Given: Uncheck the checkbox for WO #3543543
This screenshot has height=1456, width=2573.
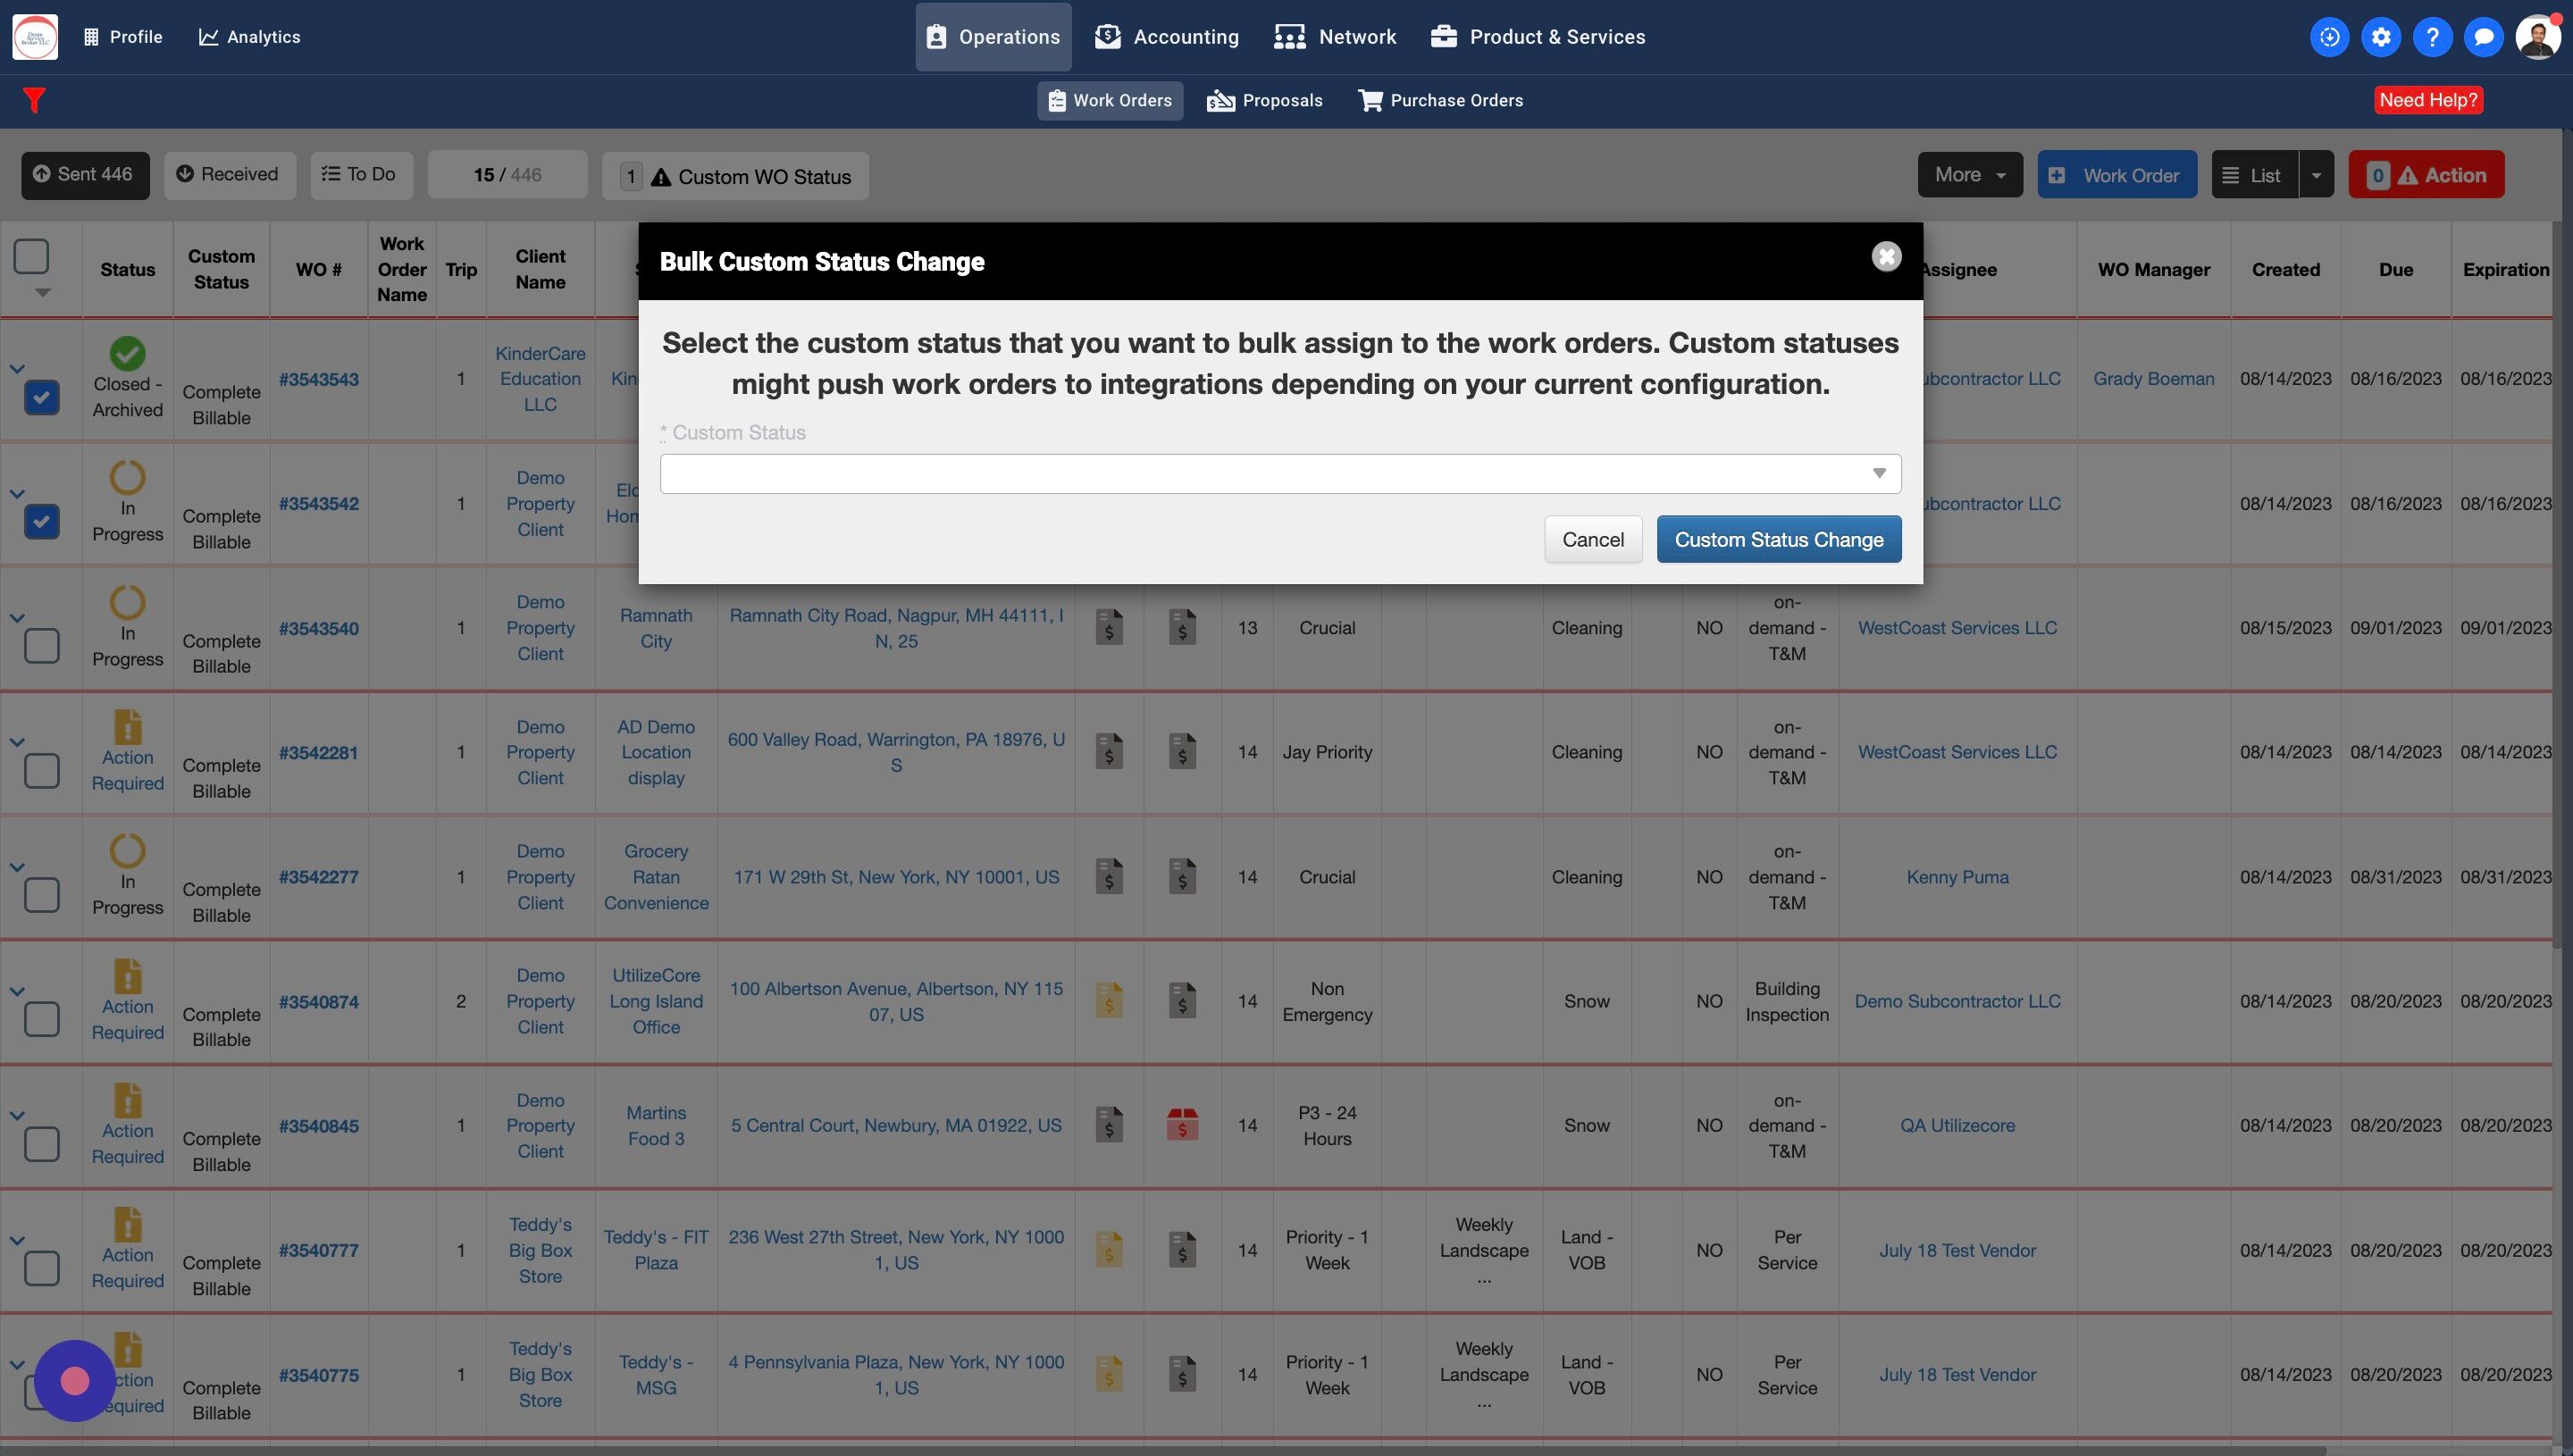Looking at the screenshot, I should [41, 397].
